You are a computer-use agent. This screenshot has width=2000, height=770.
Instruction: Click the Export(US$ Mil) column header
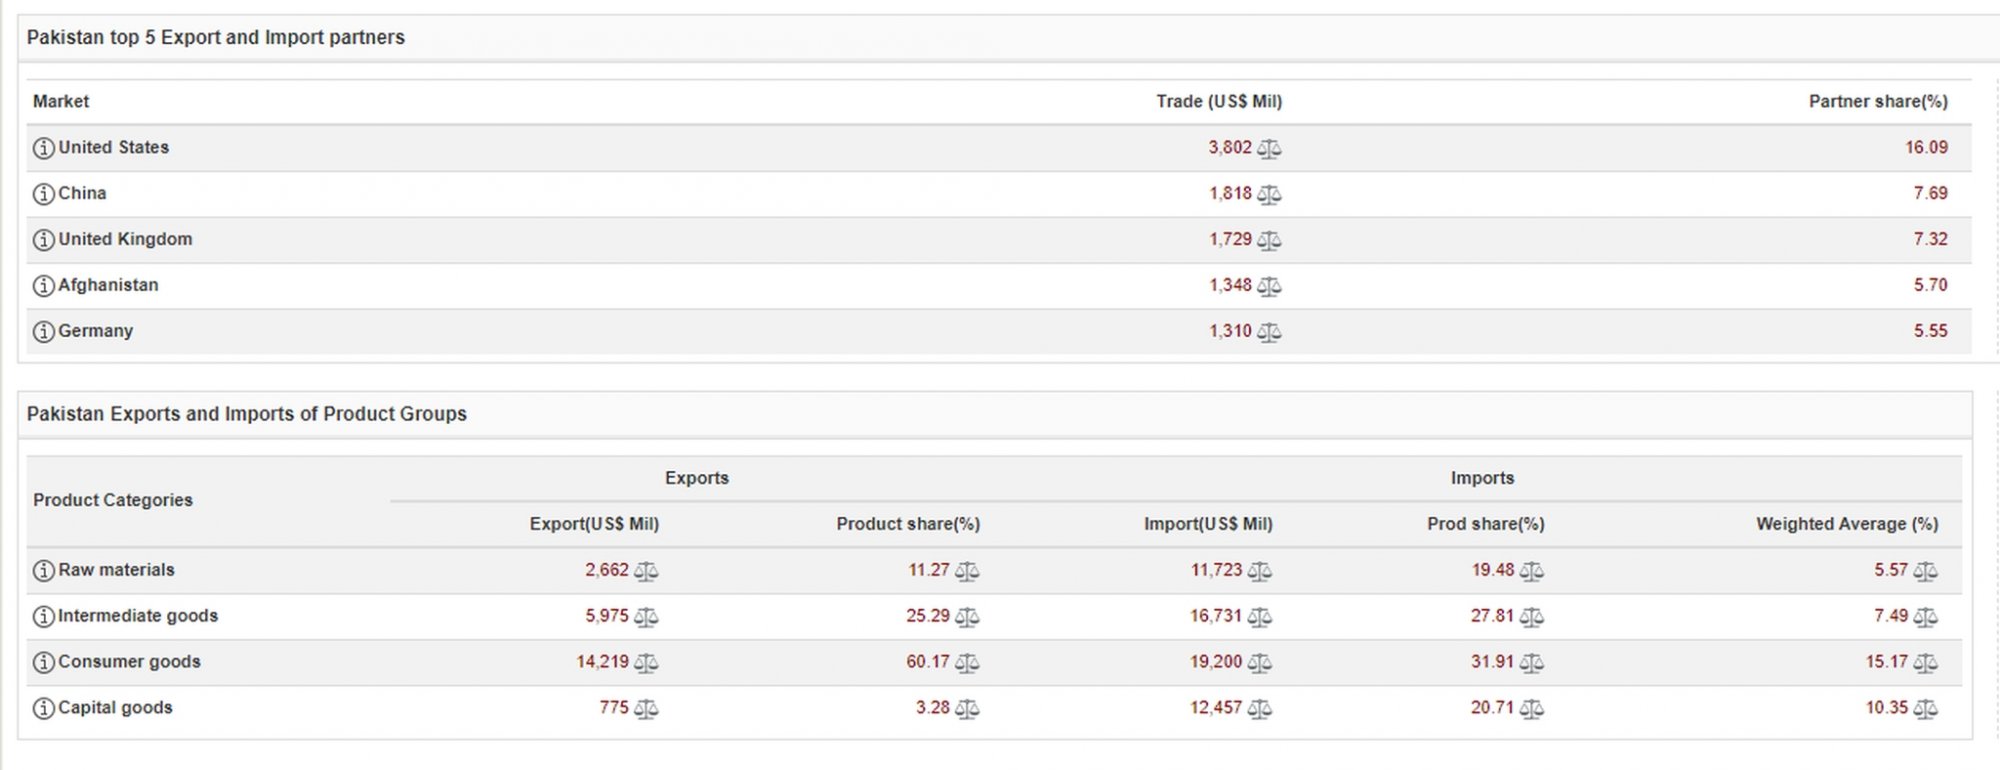point(594,524)
